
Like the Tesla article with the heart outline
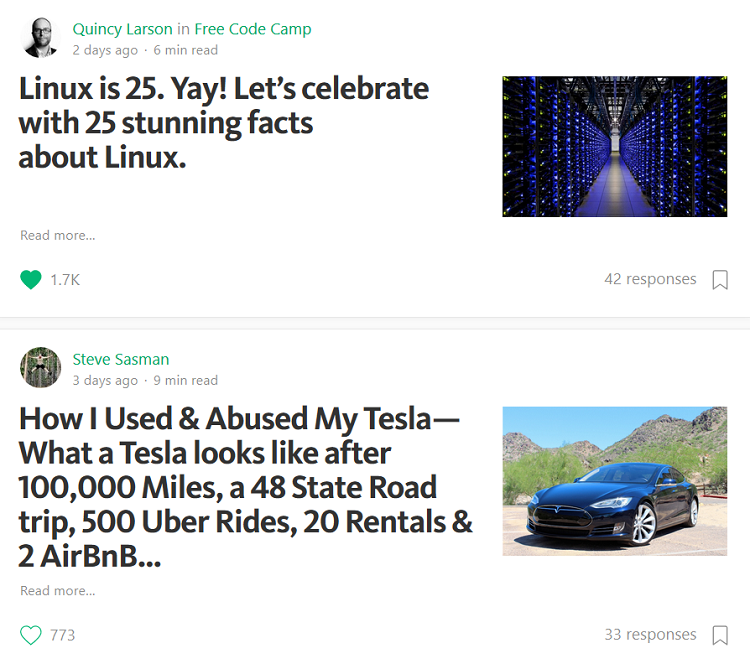tap(31, 635)
